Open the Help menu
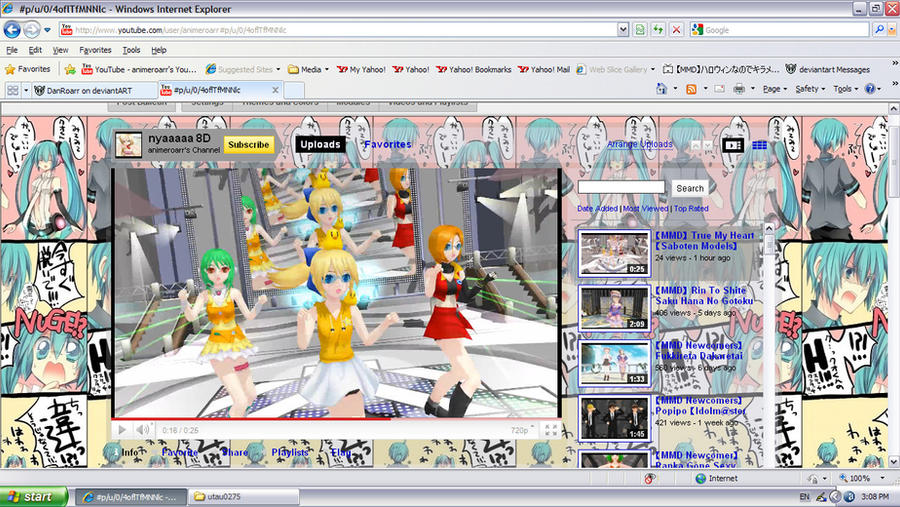 [159, 51]
